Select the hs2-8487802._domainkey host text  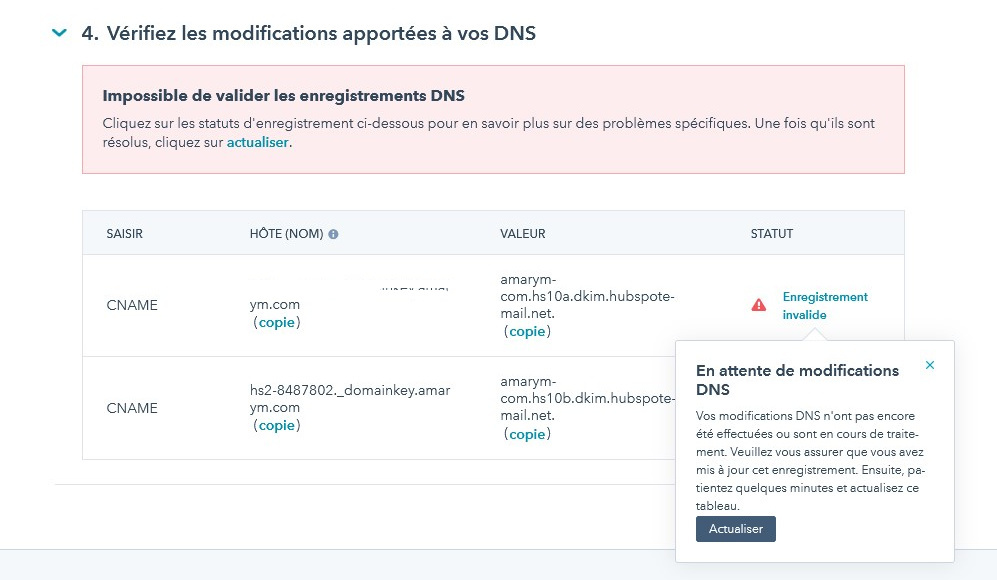tap(350, 399)
